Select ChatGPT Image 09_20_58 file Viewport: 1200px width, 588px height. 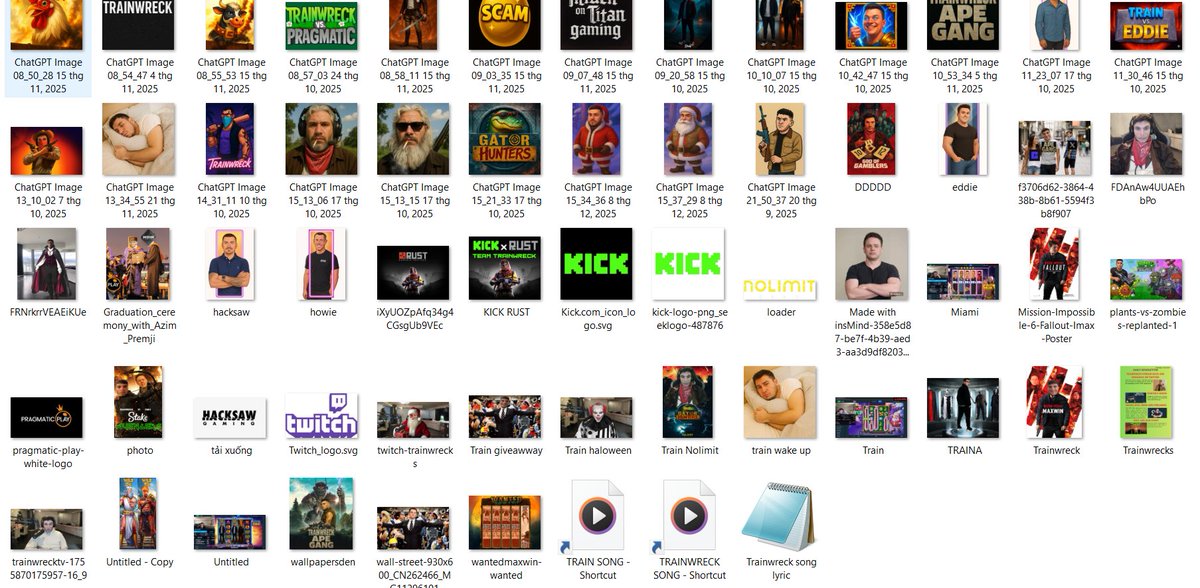pos(688,25)
